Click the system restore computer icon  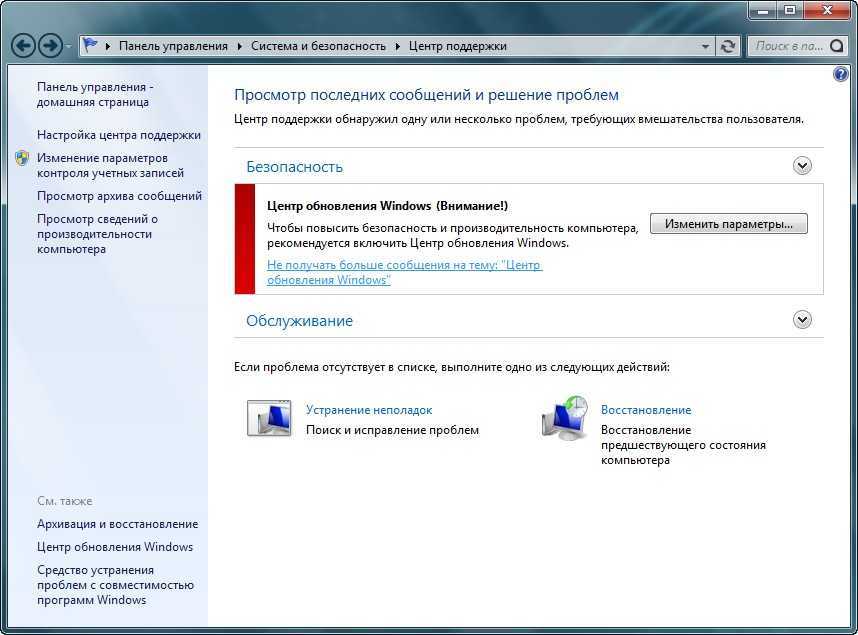(565, 418)
